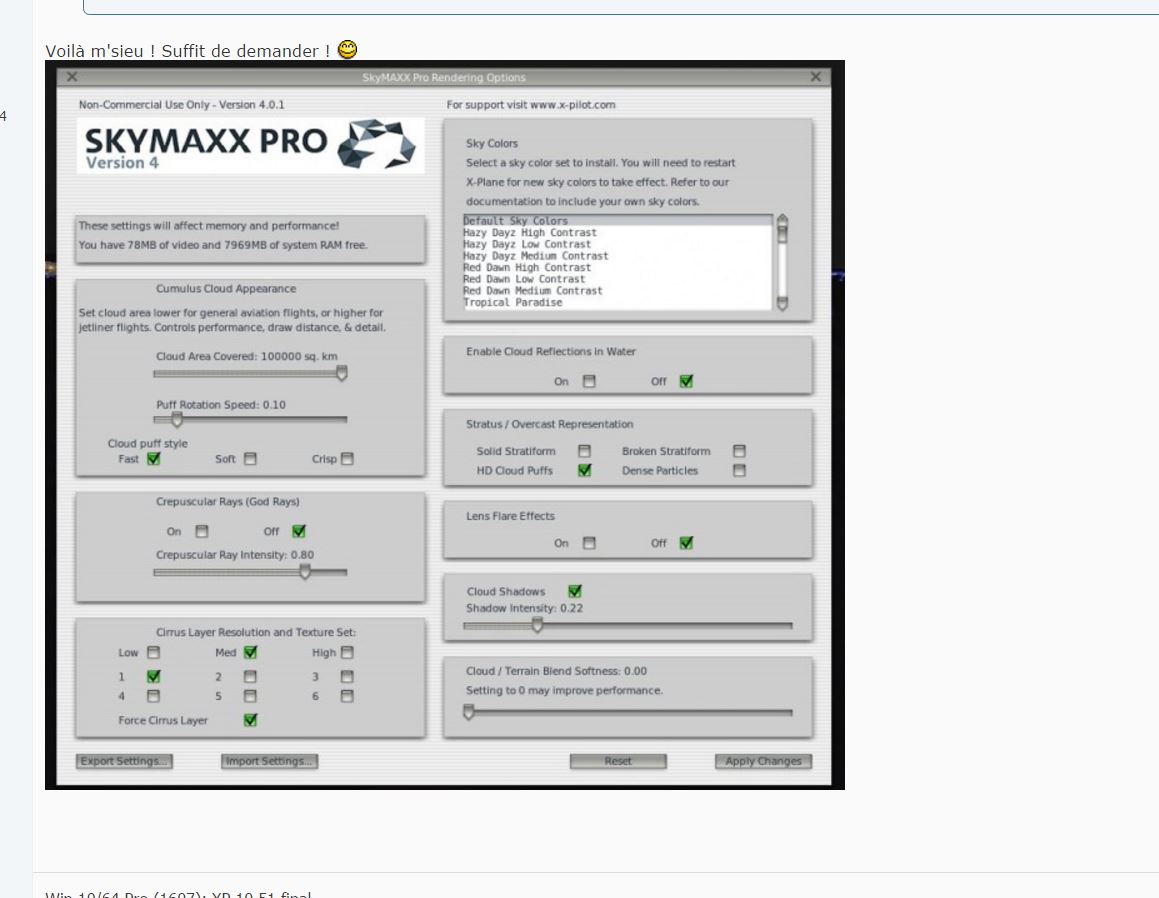
Task: Click the Shadow Intensity slider handle
Action: tap(537, 625)
